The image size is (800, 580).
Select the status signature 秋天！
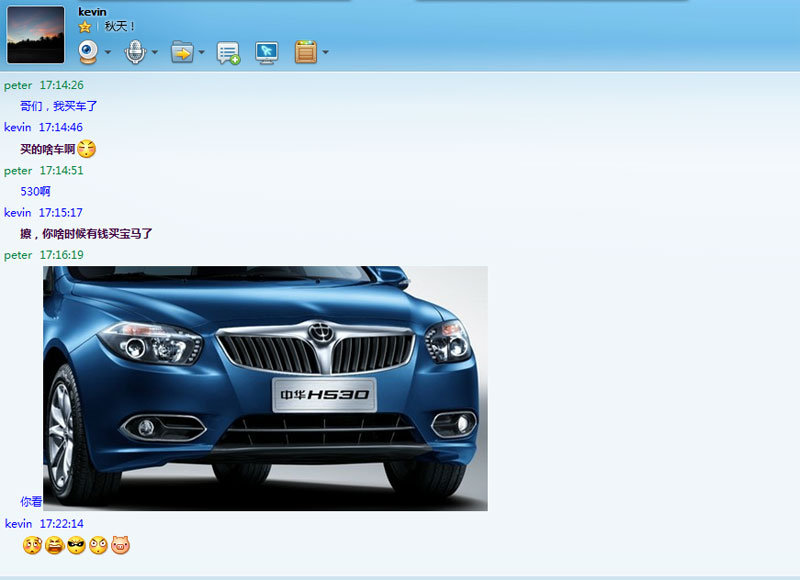pyautogui.click(x=119, y=26)
